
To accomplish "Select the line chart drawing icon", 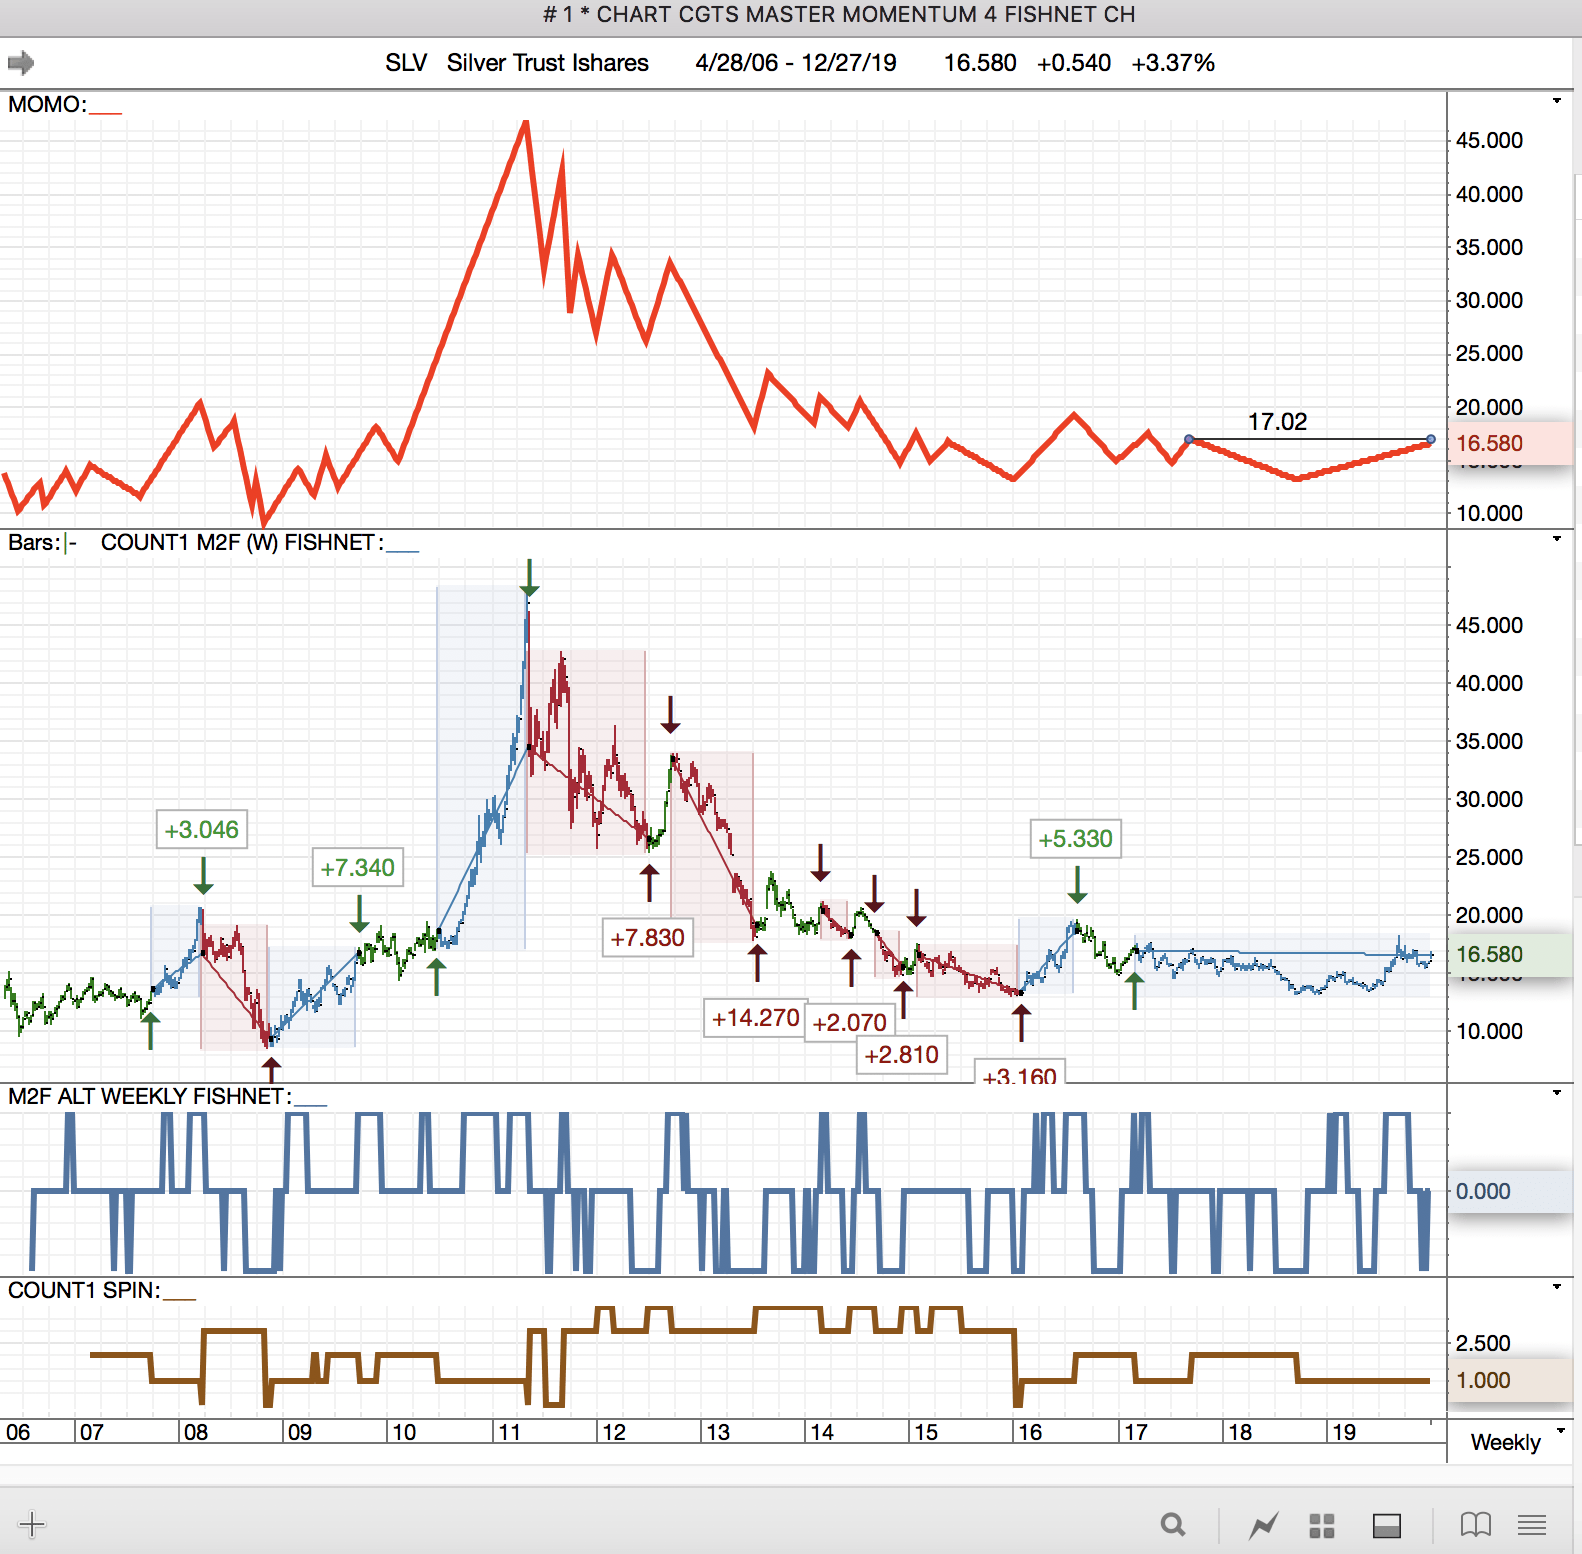I will [x=1263, y=1525].
